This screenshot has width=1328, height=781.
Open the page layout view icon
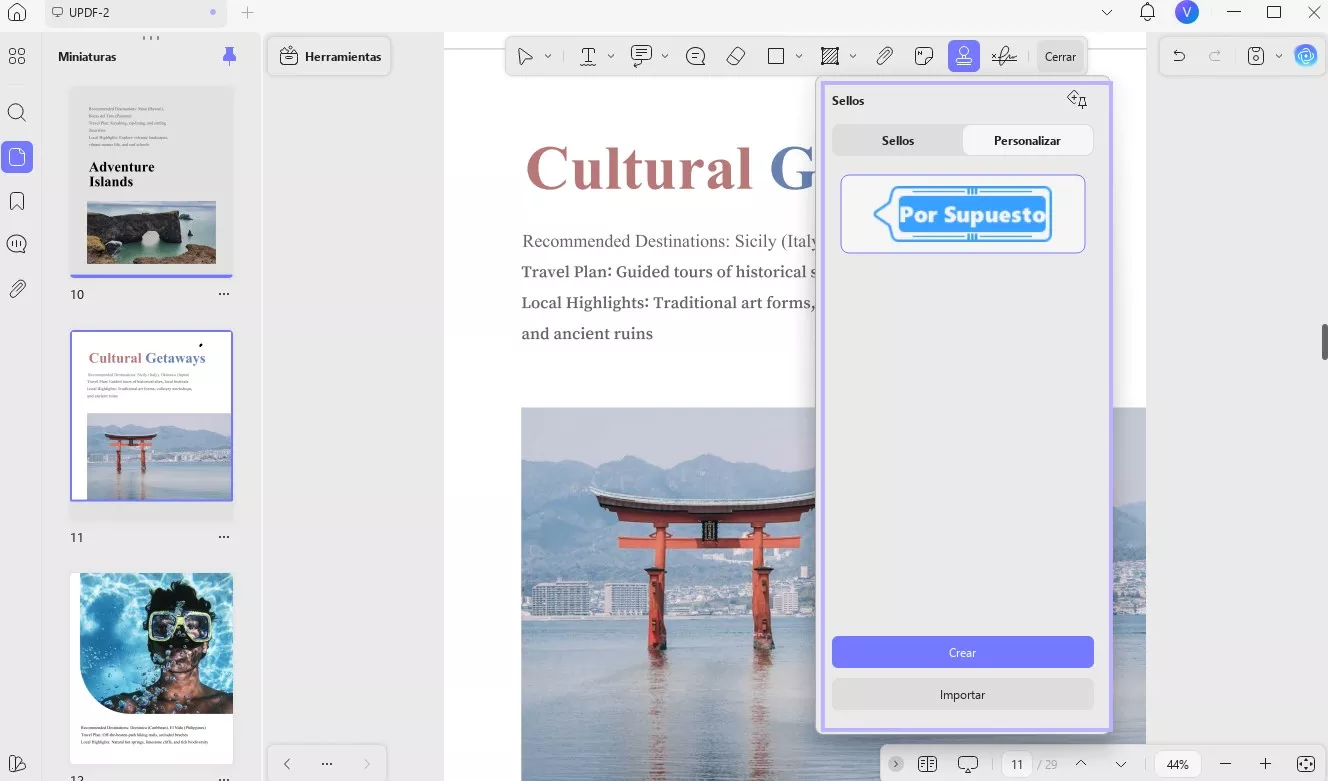927,764
